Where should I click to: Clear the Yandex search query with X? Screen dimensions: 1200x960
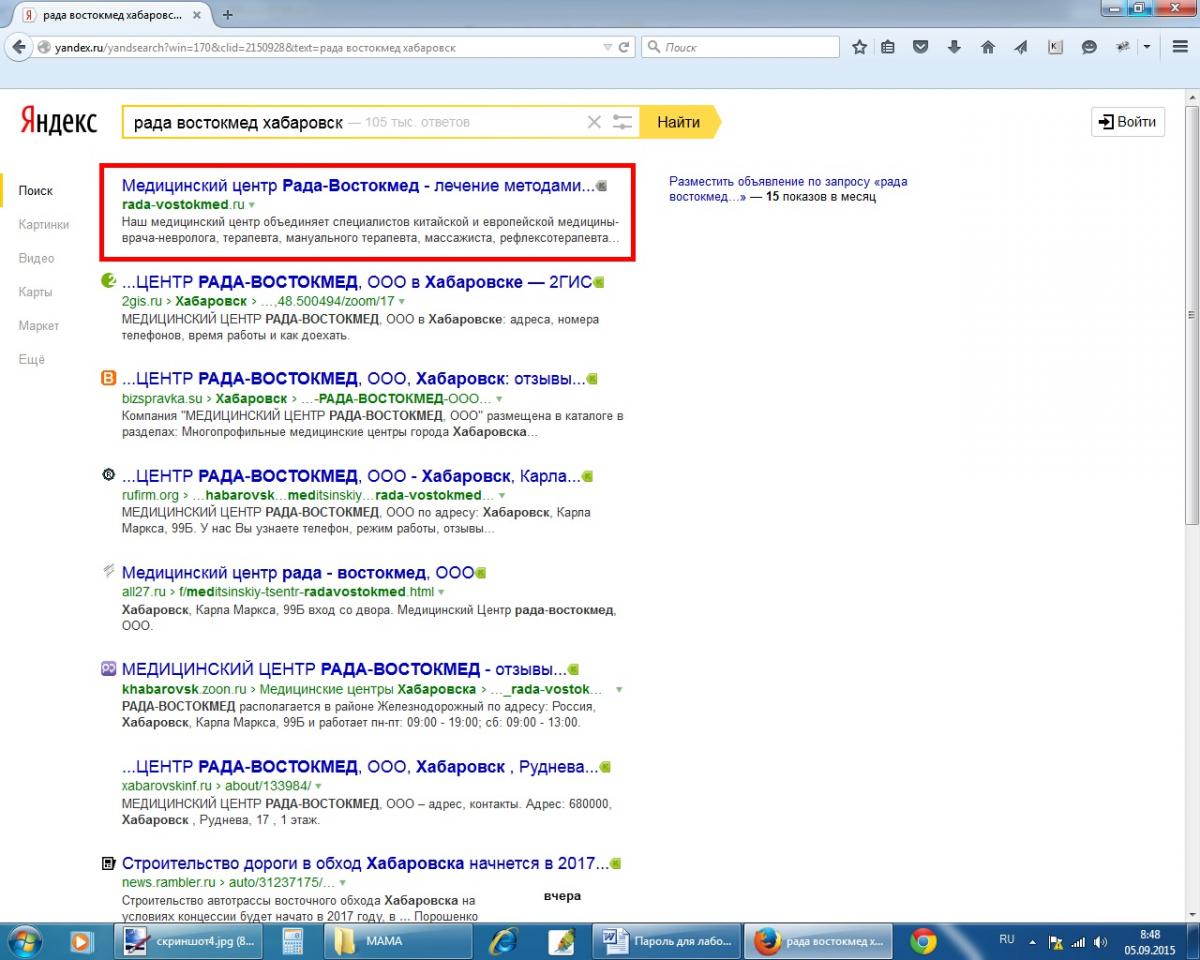[594, 122]
